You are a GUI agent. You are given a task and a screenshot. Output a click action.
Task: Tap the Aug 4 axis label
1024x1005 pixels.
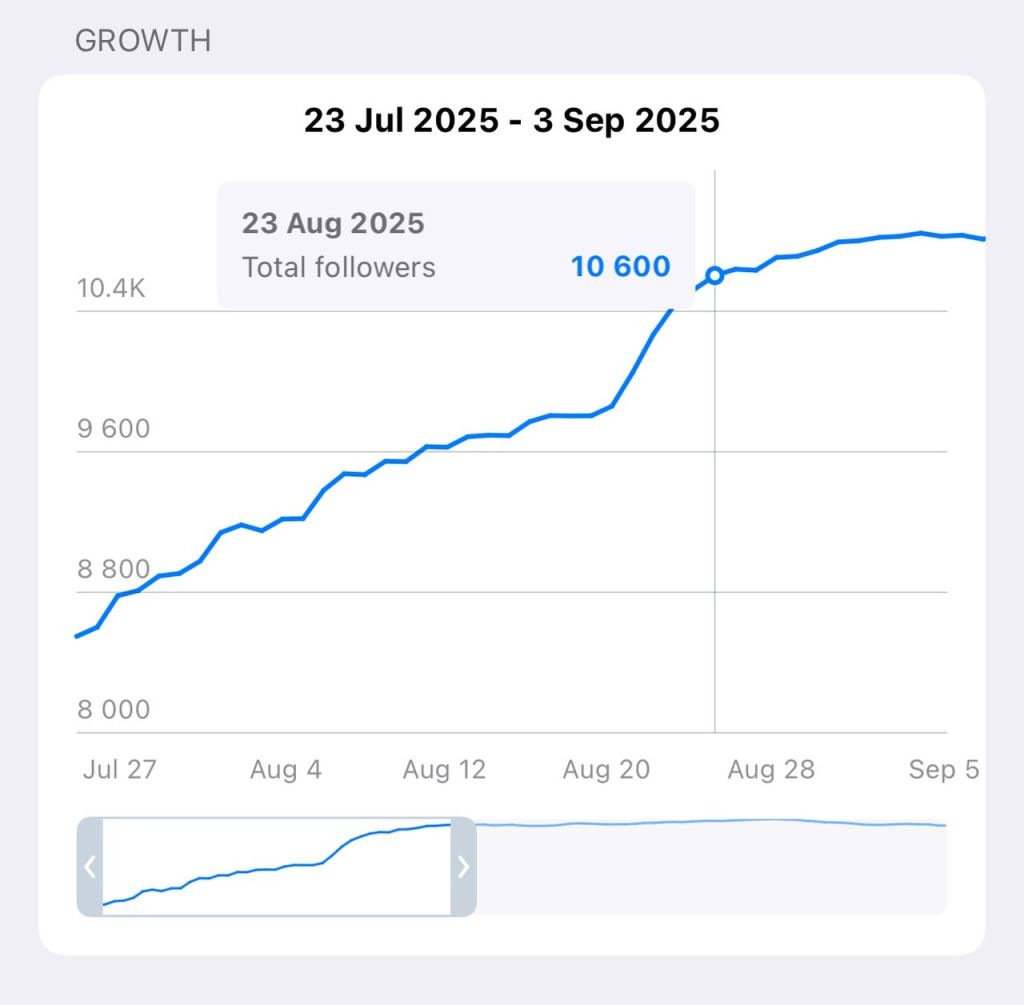click(286, 769)
